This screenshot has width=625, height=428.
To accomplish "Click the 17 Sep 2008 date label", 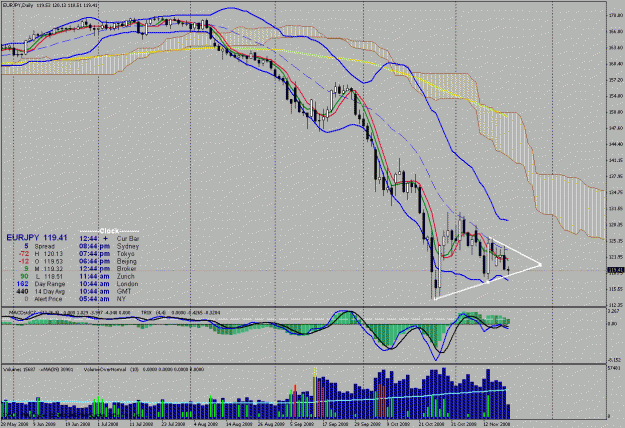I will [334, 424].
